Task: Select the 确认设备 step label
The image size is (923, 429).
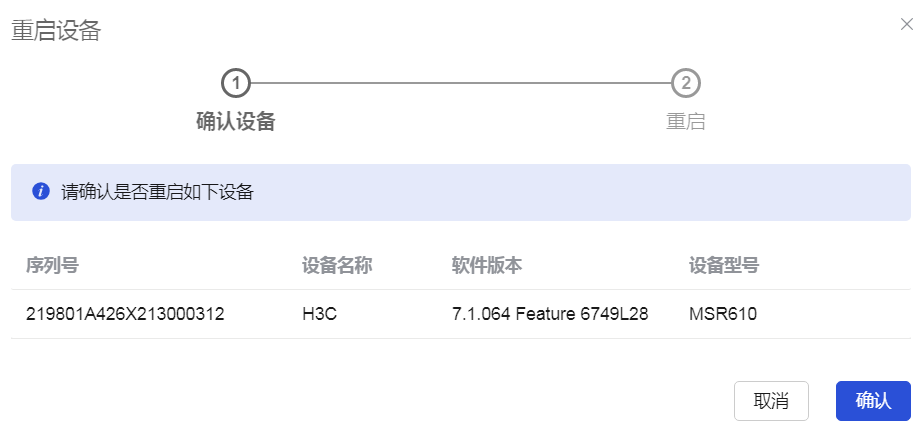Action: click(235, 122)
